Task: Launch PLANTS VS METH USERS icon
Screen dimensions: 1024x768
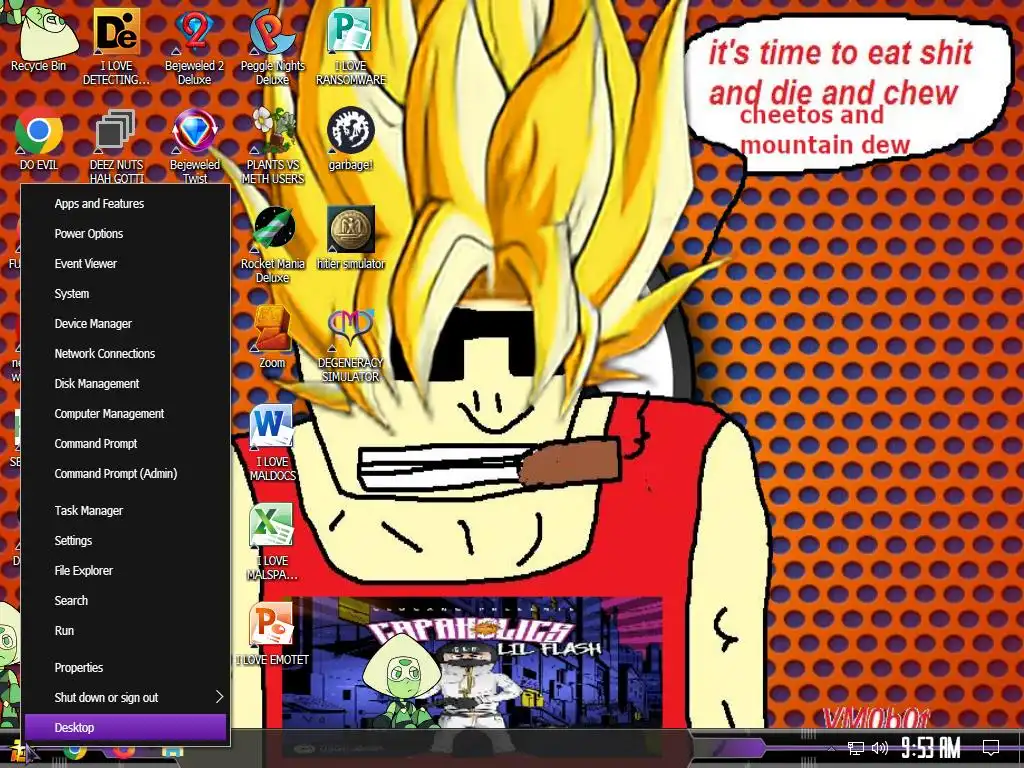Action: click(x=273, y=145)
